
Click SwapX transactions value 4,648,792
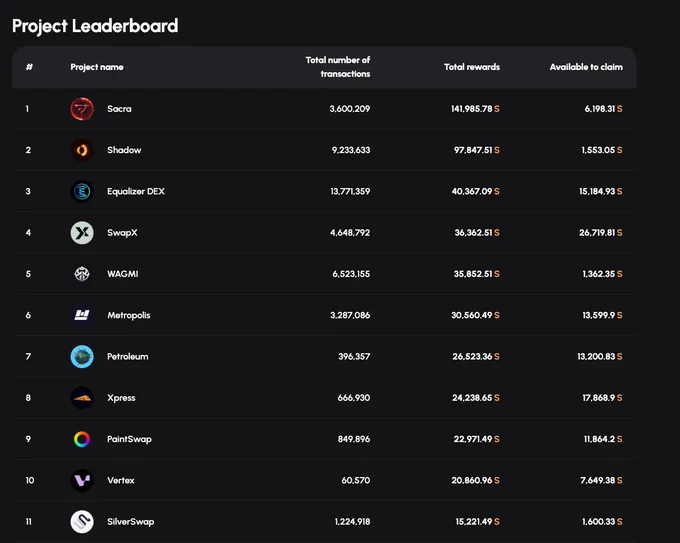click(350, 233)
